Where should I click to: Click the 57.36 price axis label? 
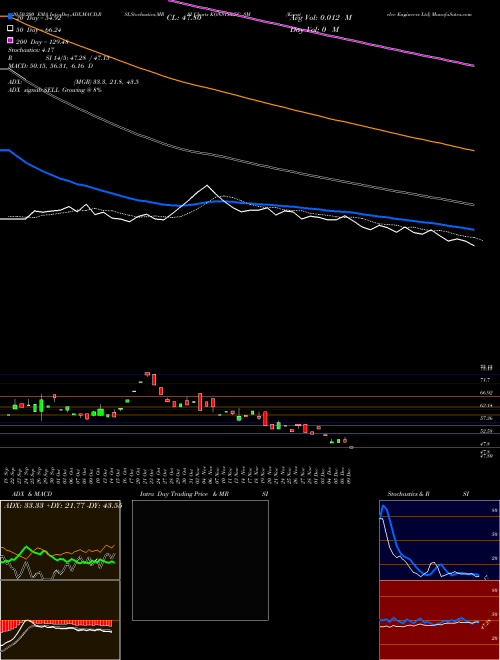(x=486, y=418)
